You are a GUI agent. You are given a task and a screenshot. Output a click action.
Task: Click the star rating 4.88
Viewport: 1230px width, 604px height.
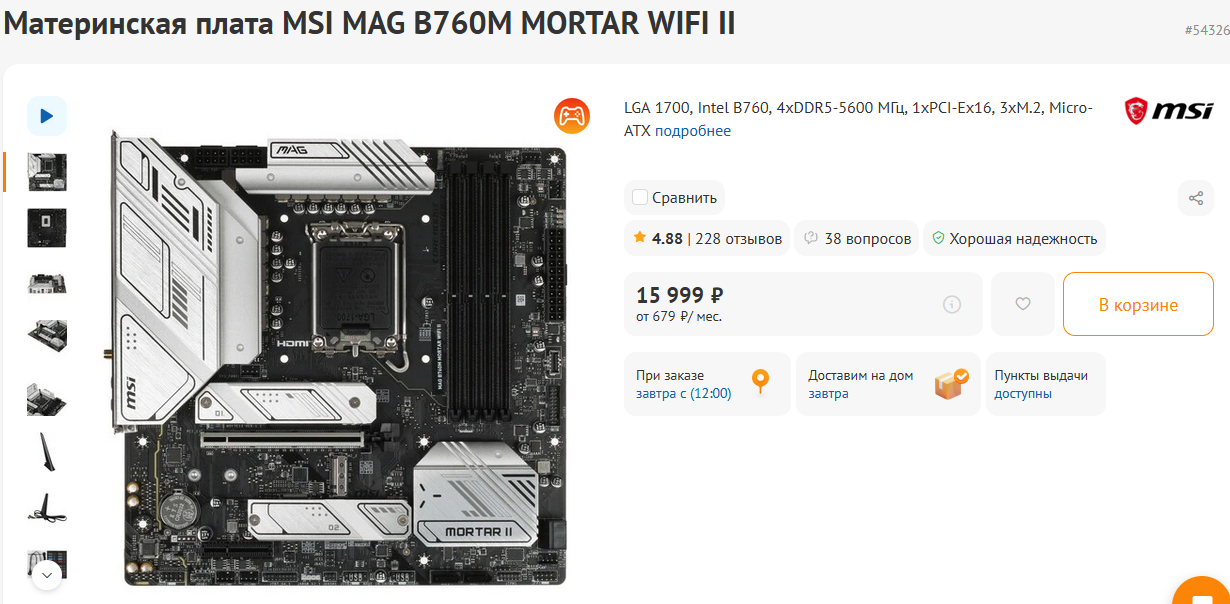click(658, 238)
